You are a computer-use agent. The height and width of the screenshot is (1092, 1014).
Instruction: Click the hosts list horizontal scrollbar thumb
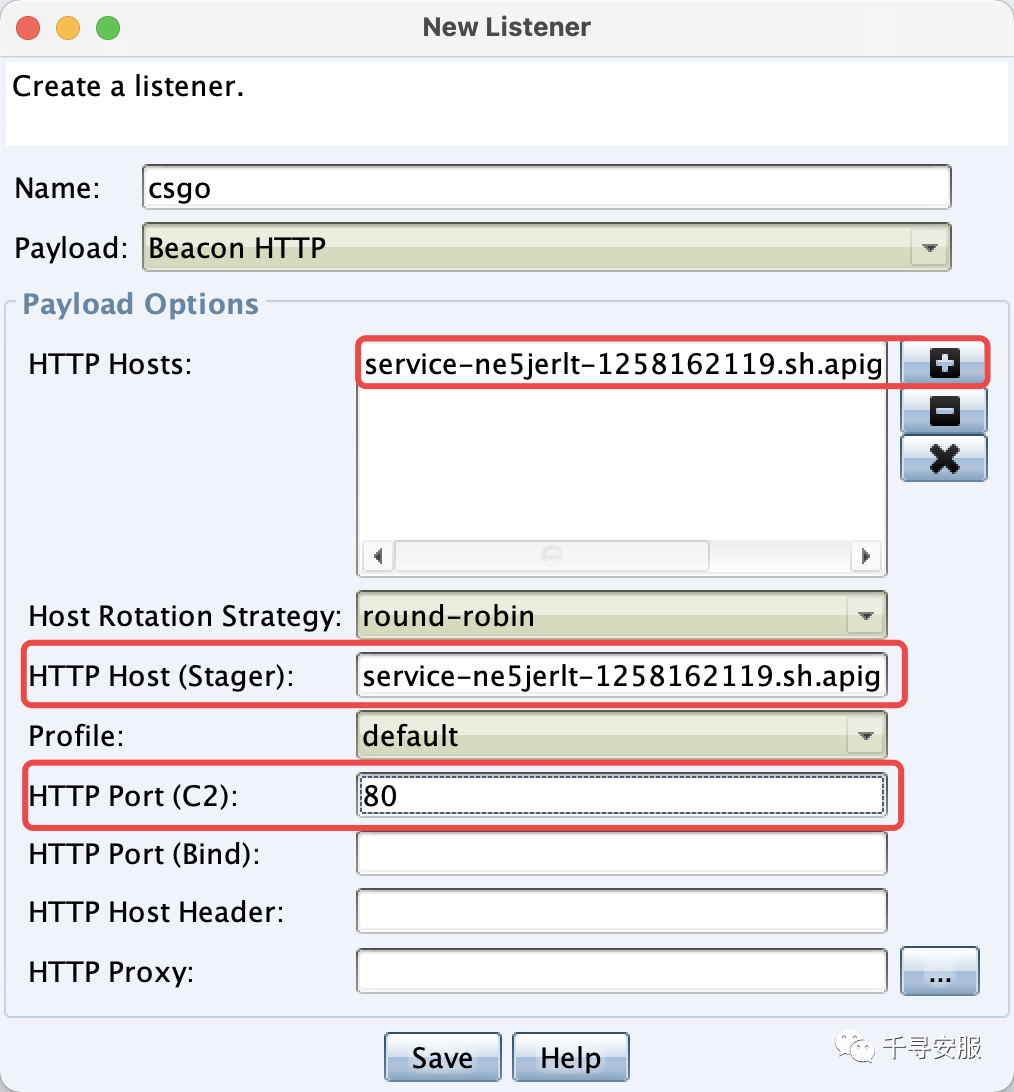coord(552,556)
